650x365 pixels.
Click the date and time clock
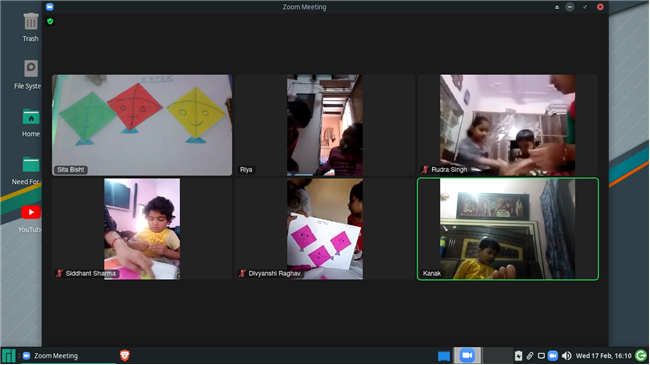click(603, 356)
